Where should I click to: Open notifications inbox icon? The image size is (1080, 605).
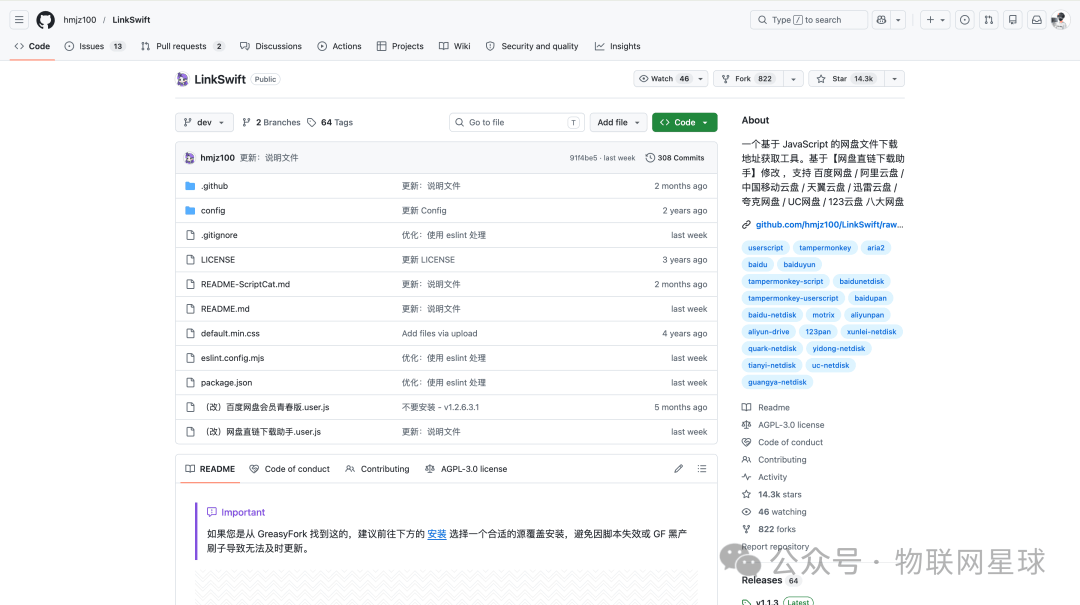[x=1036, y=20]
